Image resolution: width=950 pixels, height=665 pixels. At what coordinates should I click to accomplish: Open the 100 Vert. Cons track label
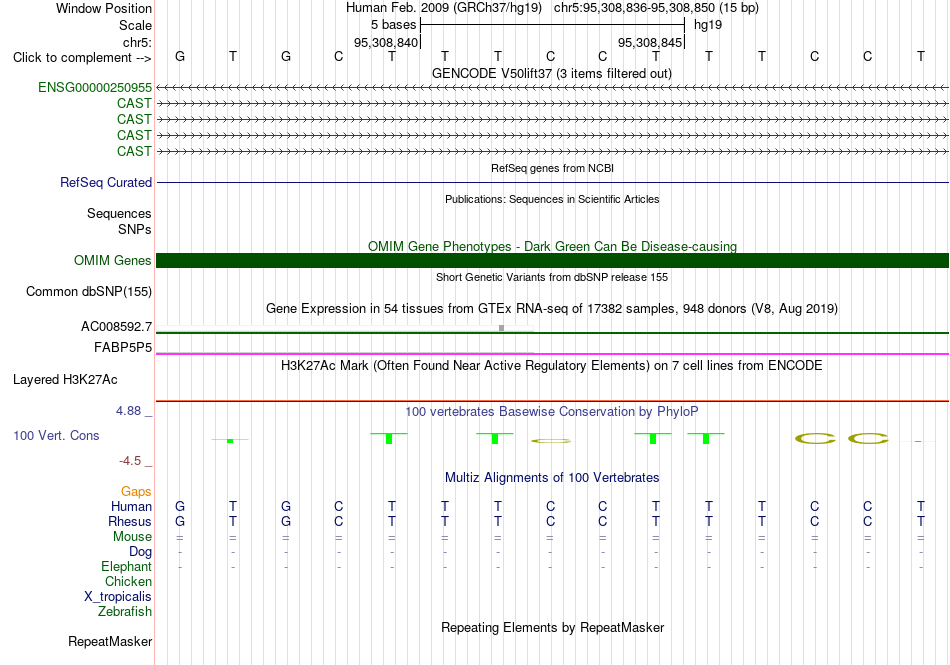56,435
